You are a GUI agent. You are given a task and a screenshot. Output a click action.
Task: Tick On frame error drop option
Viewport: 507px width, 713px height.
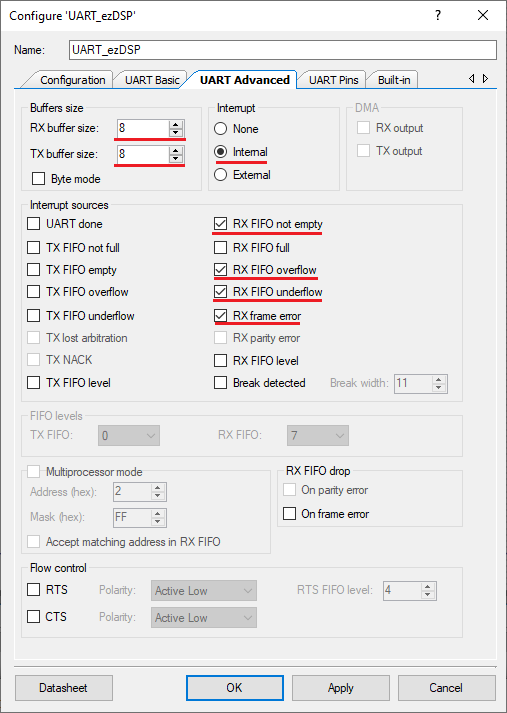click(x=290, y=514)
